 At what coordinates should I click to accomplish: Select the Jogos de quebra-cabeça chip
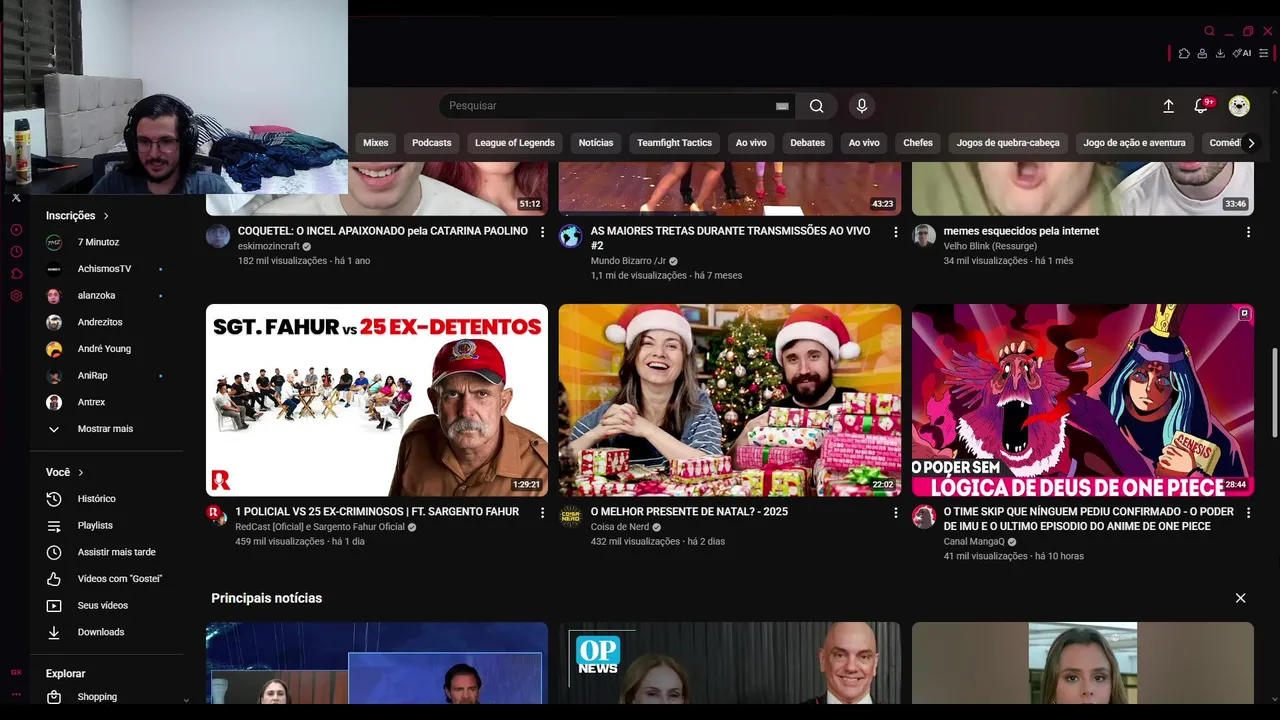pyautogui.click(x=1008, y=143)
